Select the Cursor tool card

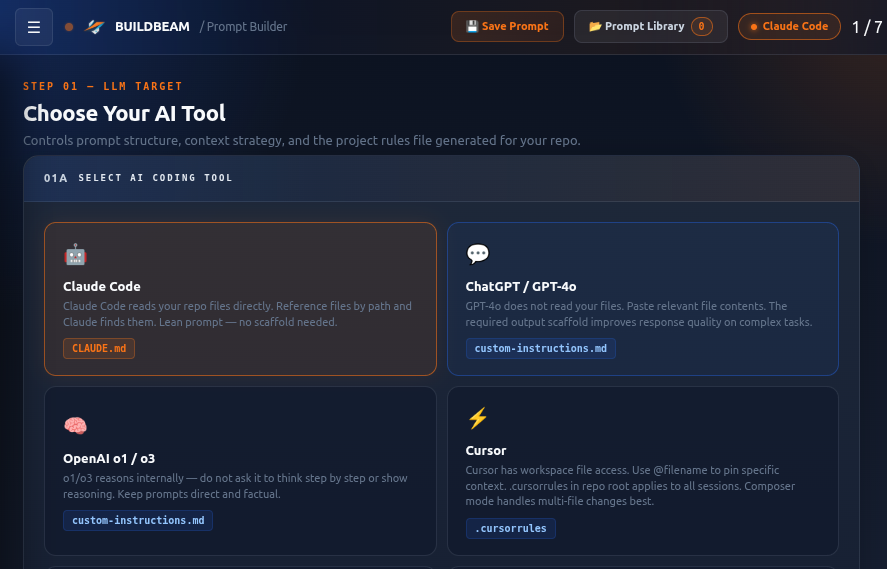pos(643,471)
